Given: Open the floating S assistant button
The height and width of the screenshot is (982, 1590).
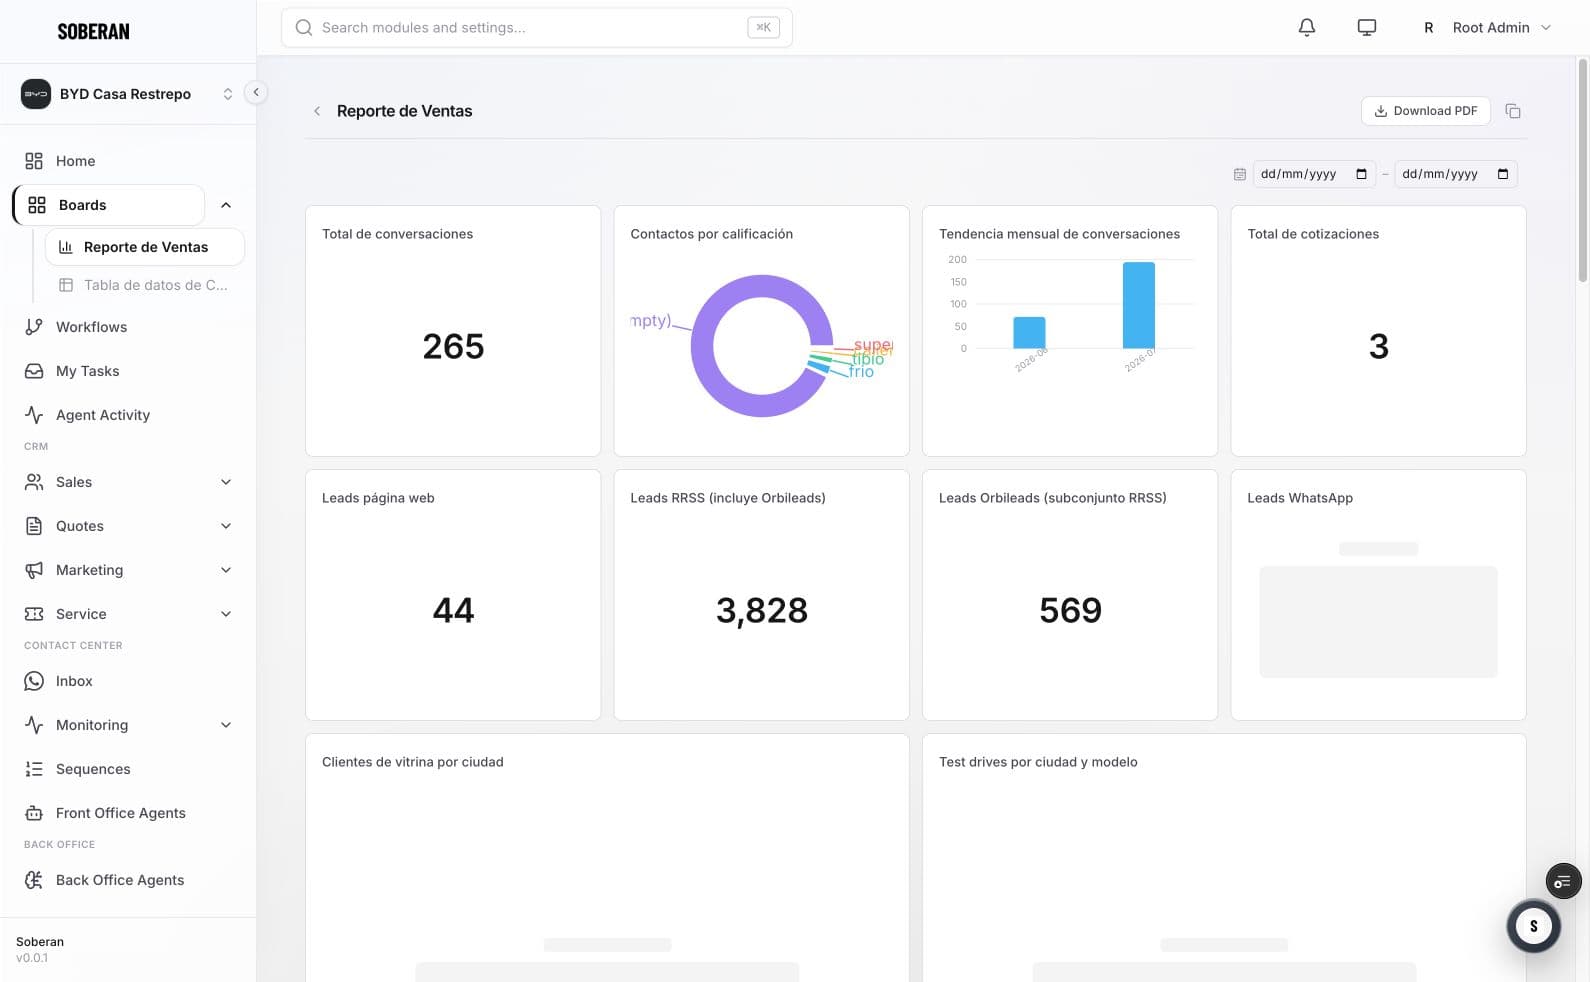Looking at the screenshot, I should click(x=1533, y=926).
